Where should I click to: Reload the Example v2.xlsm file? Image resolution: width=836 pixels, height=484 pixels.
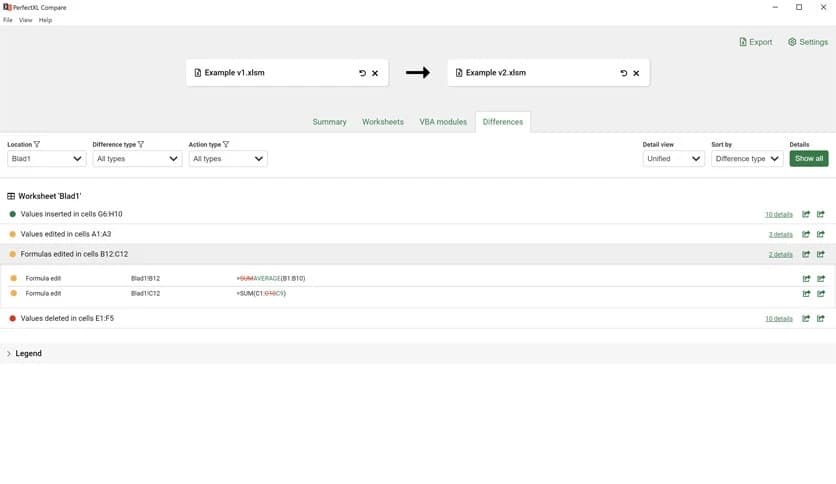click(x=624, y=73)
